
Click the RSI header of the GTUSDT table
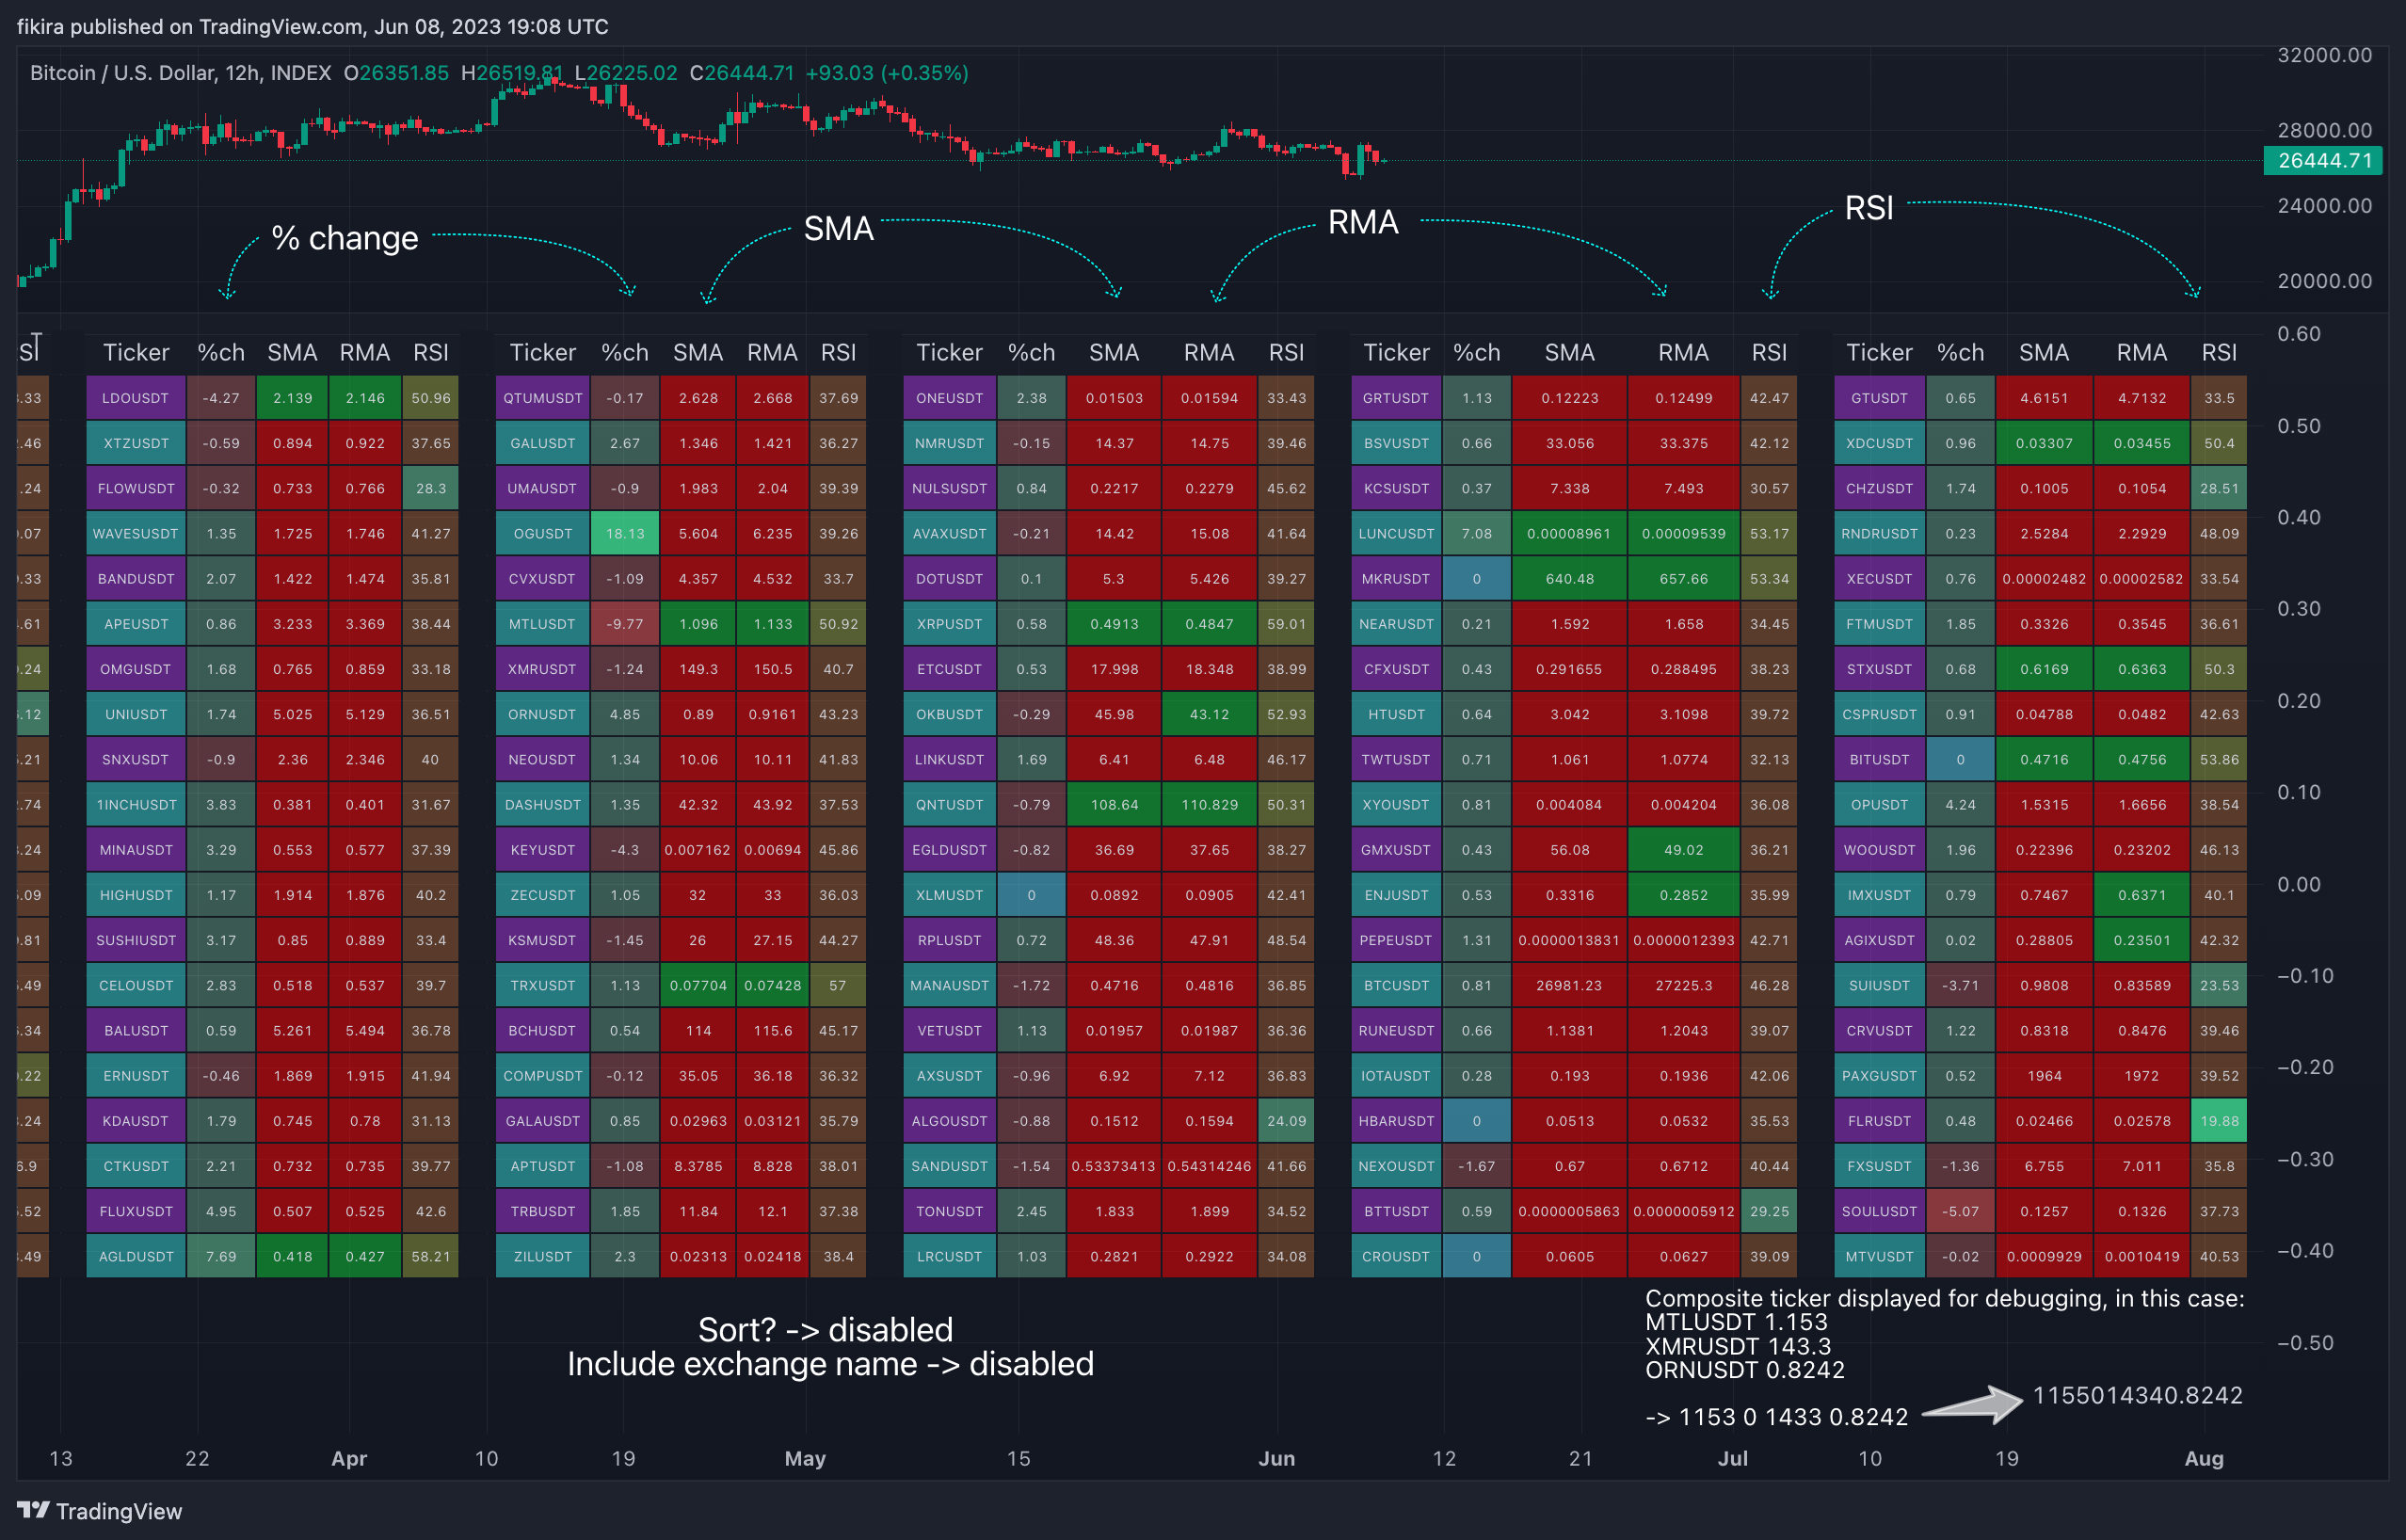(2220, 352)
